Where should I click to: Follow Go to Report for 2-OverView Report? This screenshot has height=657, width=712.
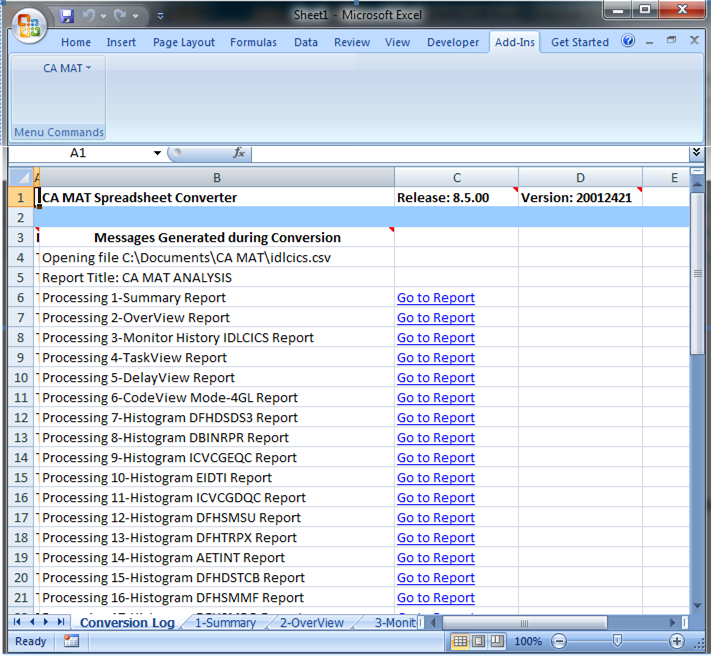coord(436,318)
